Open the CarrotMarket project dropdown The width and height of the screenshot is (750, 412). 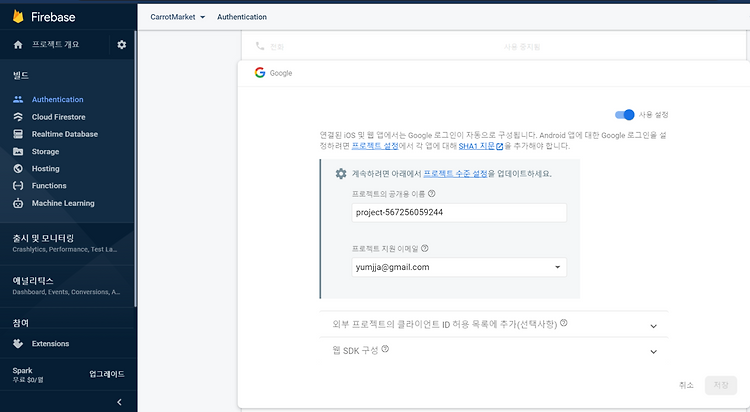pyautogui.click(x=177, y=17)
